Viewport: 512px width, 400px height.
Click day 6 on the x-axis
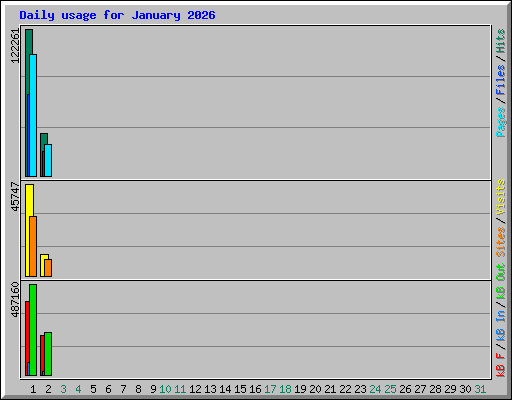tap(108, 389)
